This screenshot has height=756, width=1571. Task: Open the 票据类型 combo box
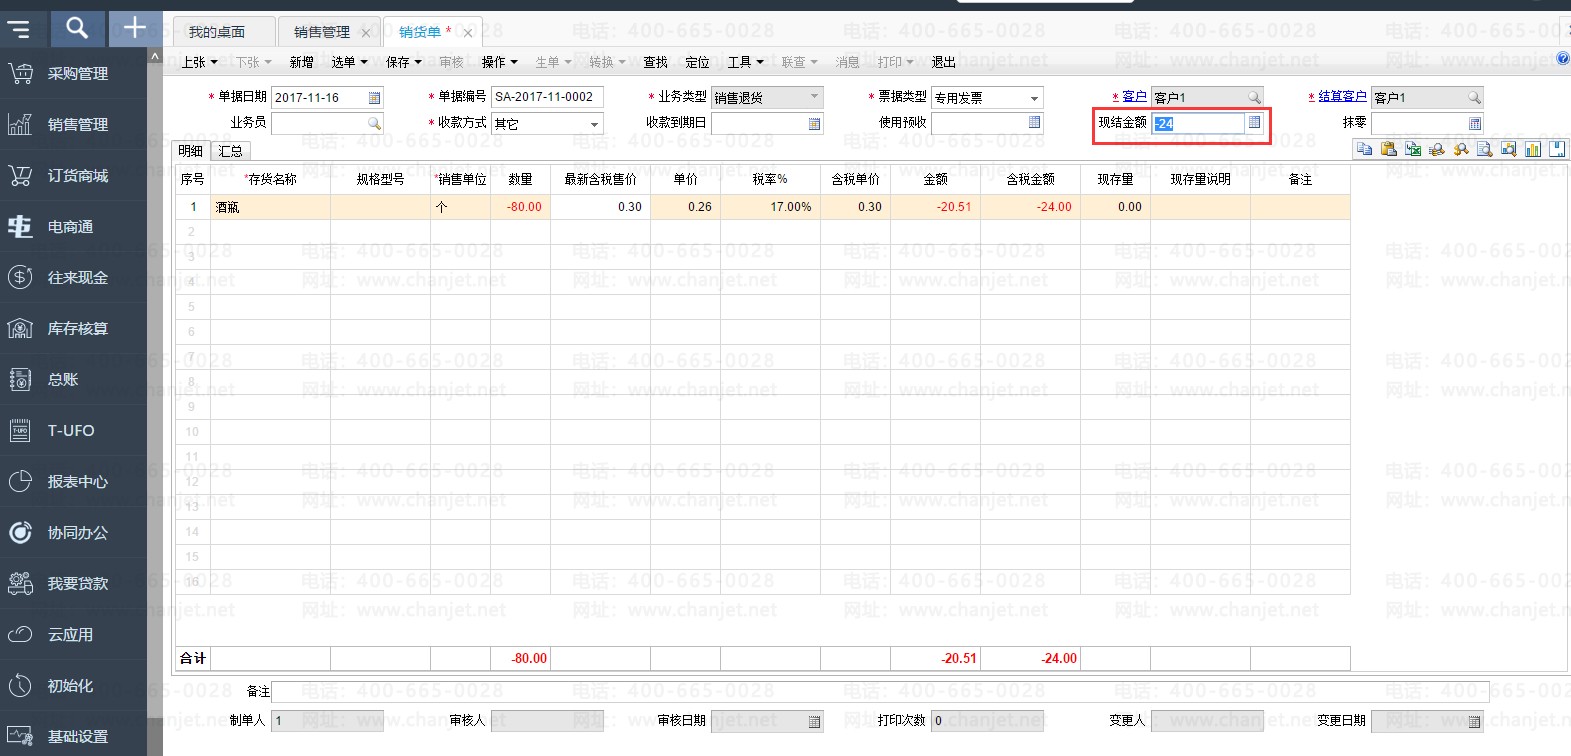pos(987,98)
